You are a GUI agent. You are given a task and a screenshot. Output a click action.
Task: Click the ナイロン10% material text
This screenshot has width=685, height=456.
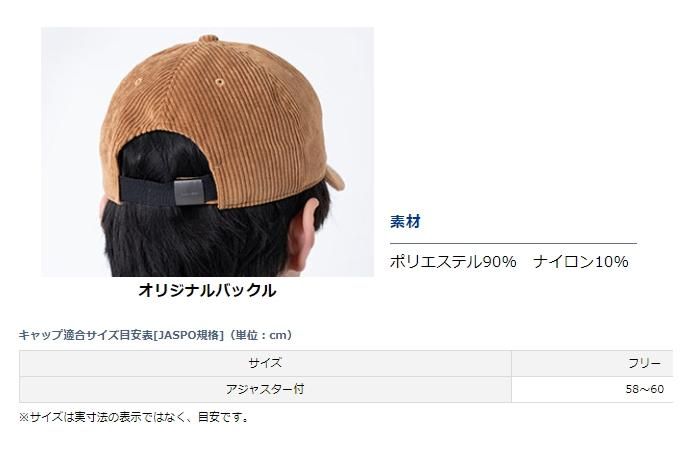pyautogui.click(x=581, y=262)
